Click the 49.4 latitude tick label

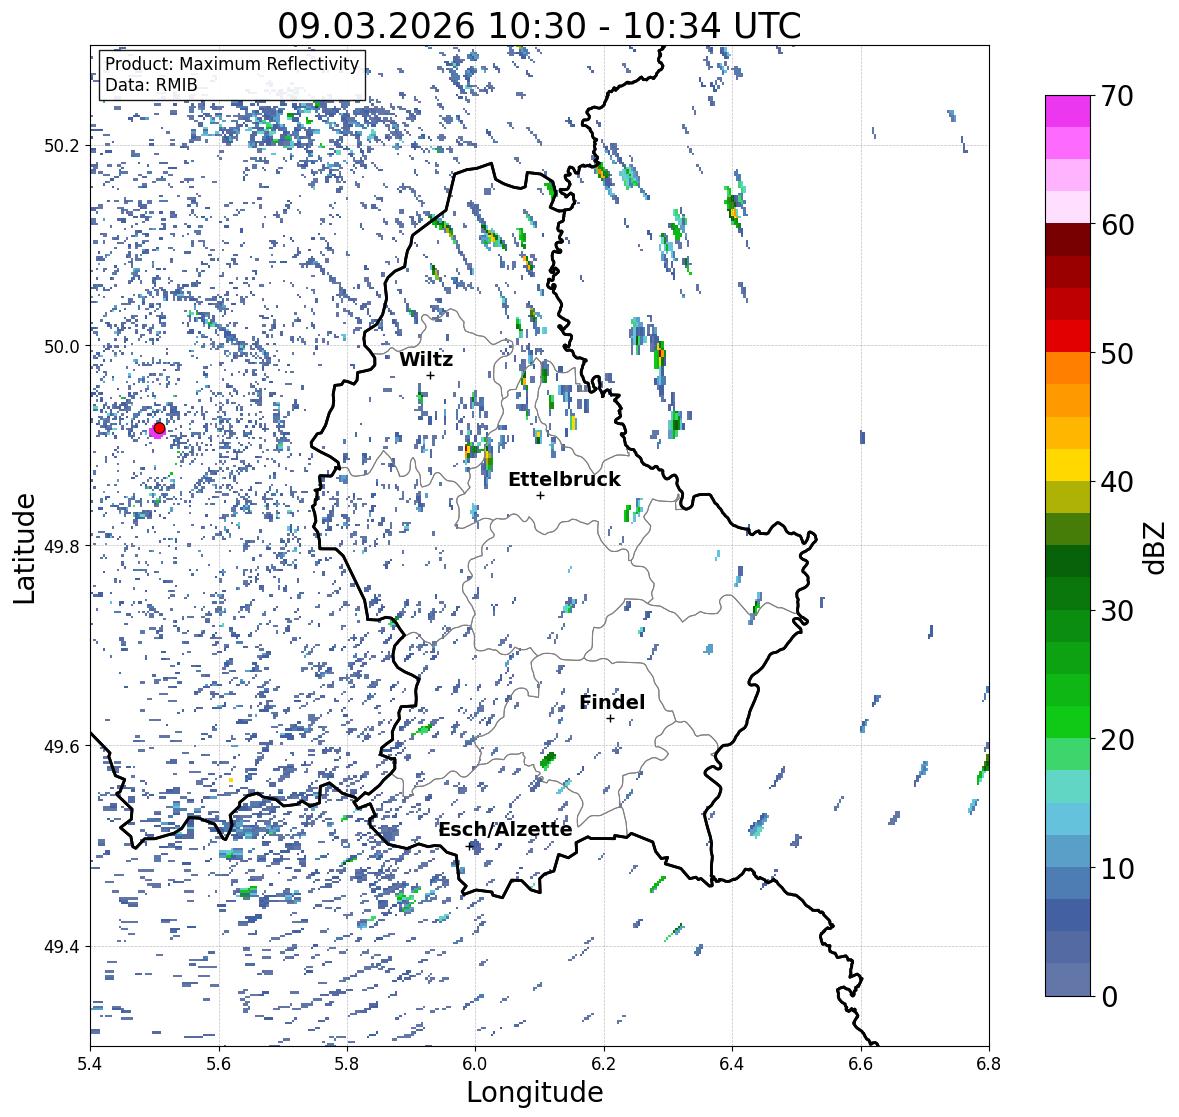tap(61, 947)
